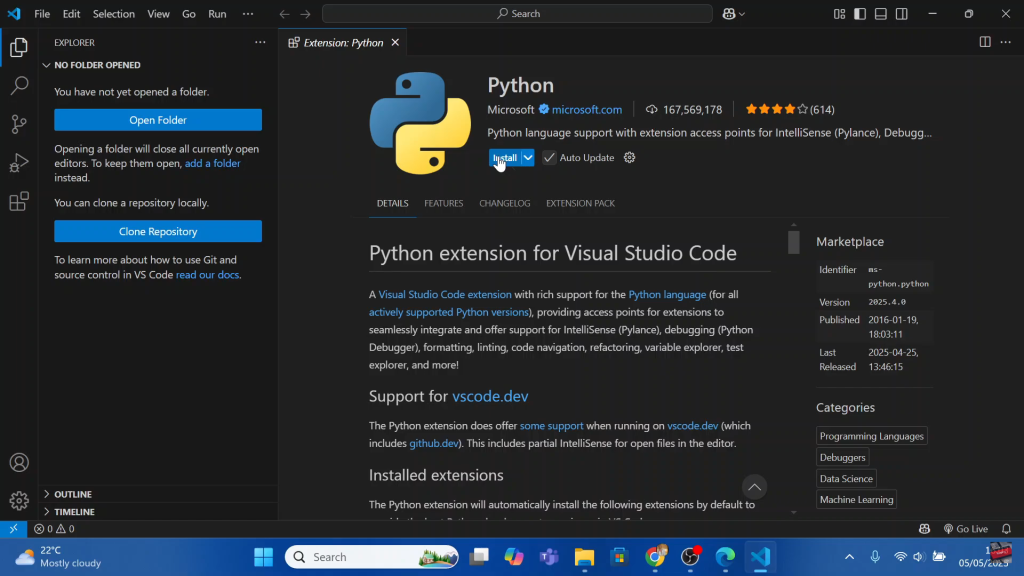
Task: Install the Python extension
Action: [x=505, y=157]
